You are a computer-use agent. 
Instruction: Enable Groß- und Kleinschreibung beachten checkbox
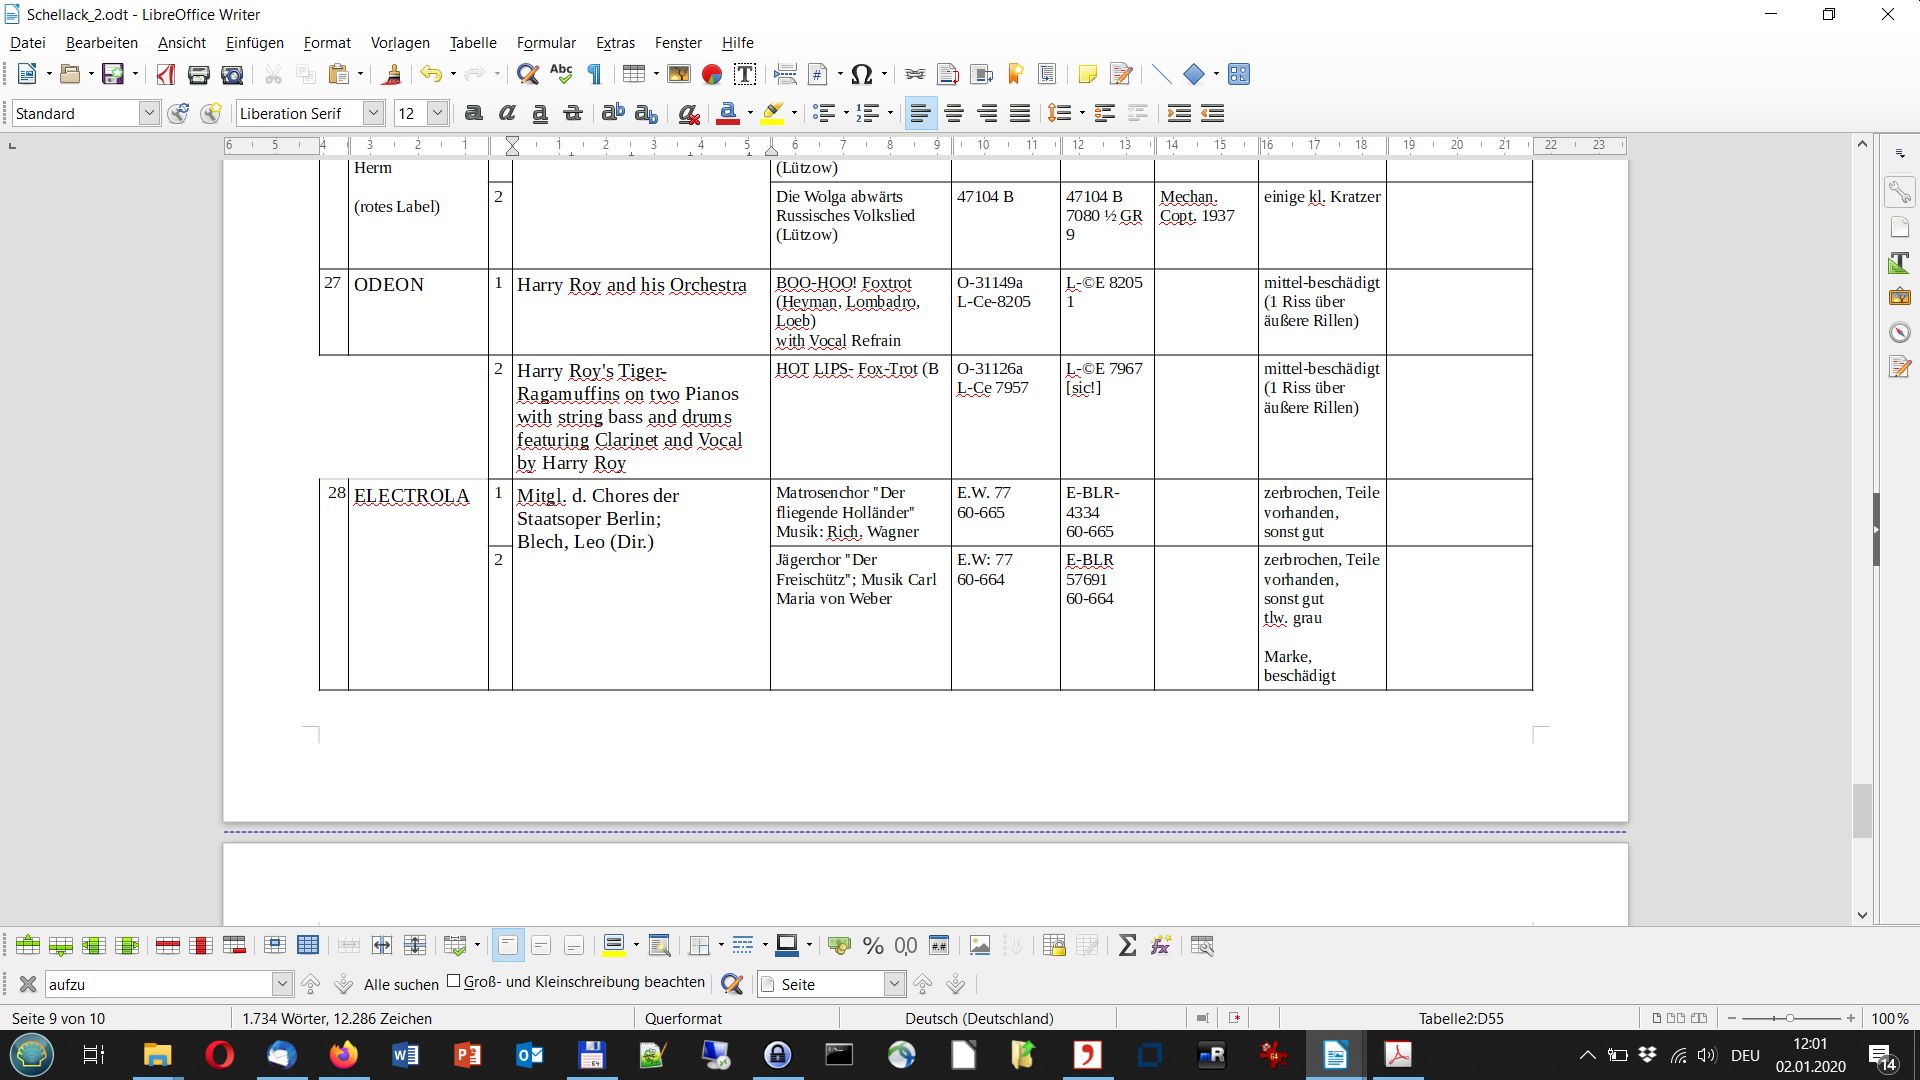(x=454, y=981)
